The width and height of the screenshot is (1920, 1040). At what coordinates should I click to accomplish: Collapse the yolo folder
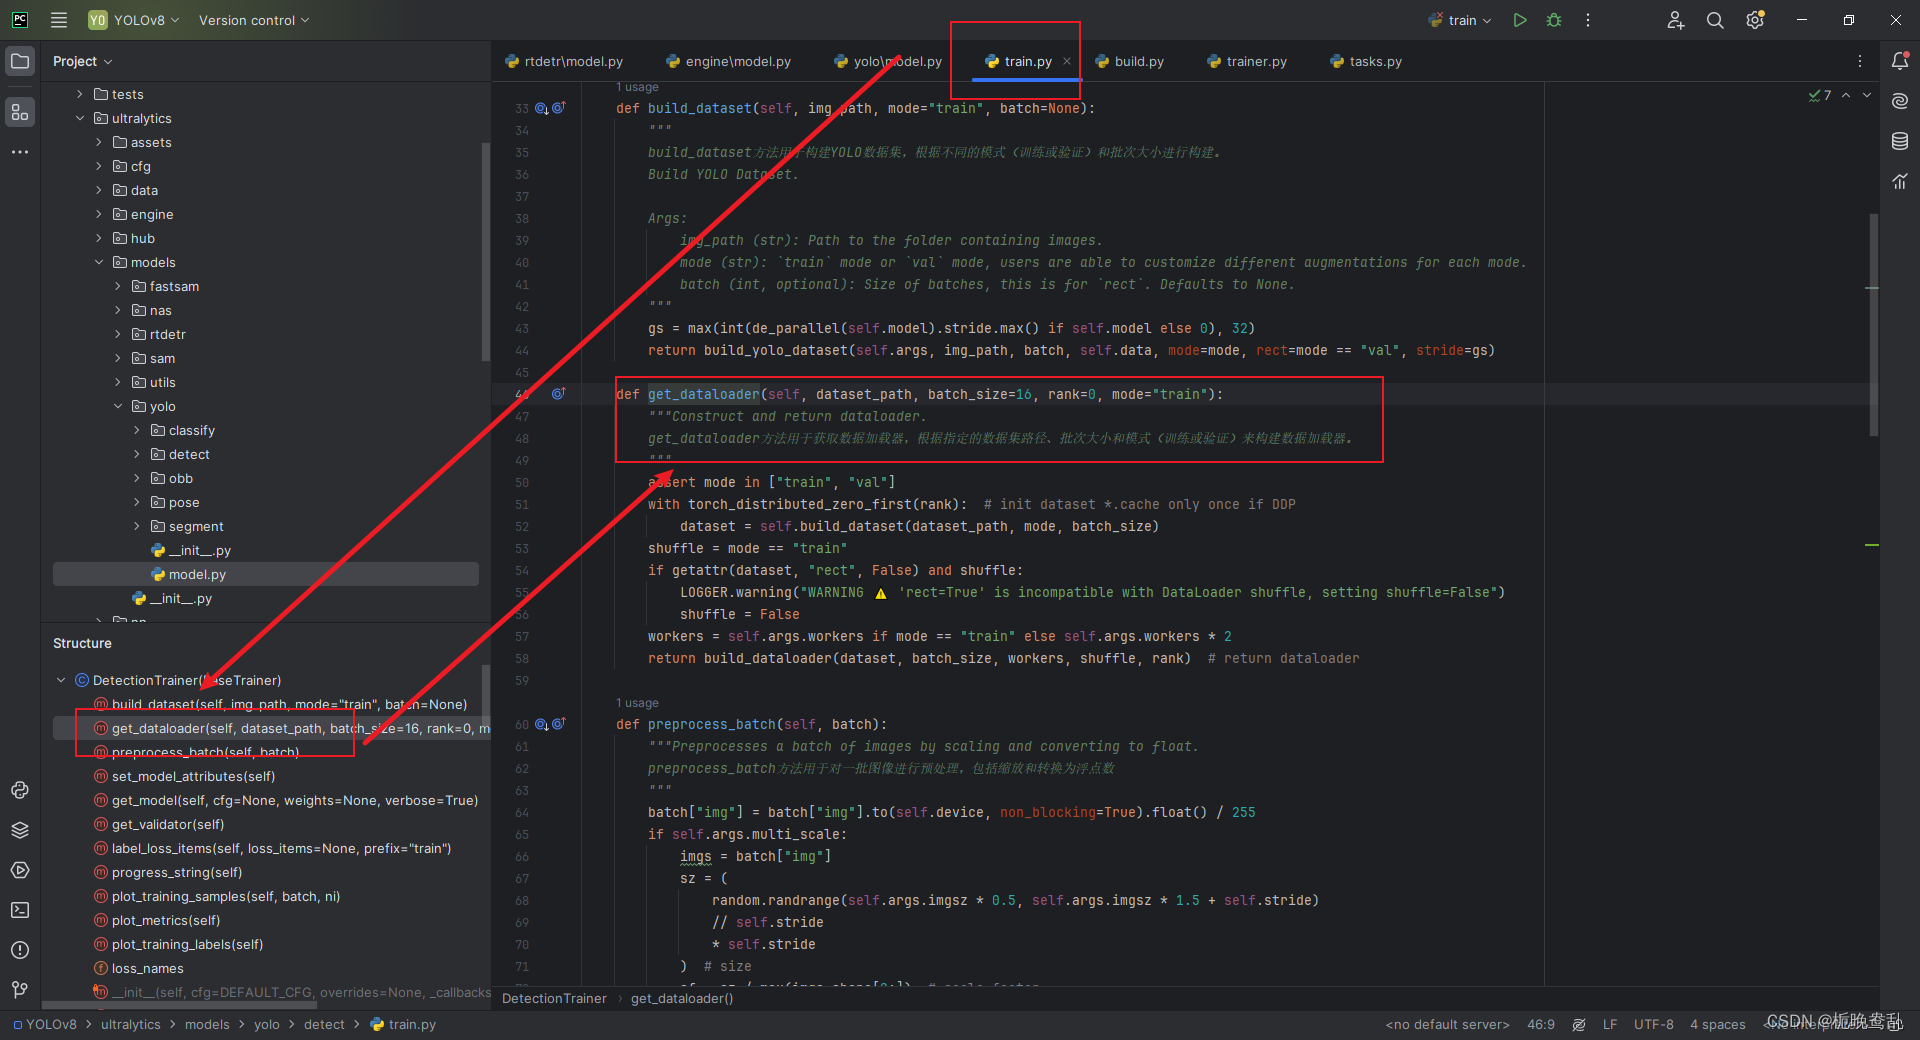pyautogui.click(x=118, y=406)
